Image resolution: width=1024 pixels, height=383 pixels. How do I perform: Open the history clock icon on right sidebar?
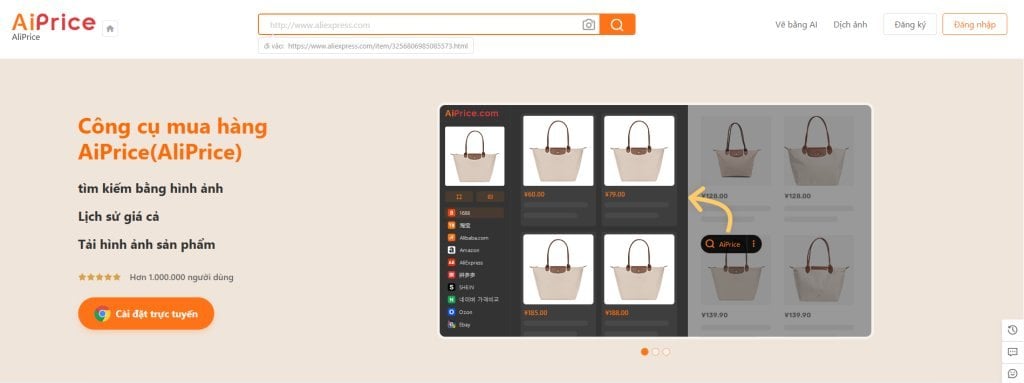tap(1012, 330)
